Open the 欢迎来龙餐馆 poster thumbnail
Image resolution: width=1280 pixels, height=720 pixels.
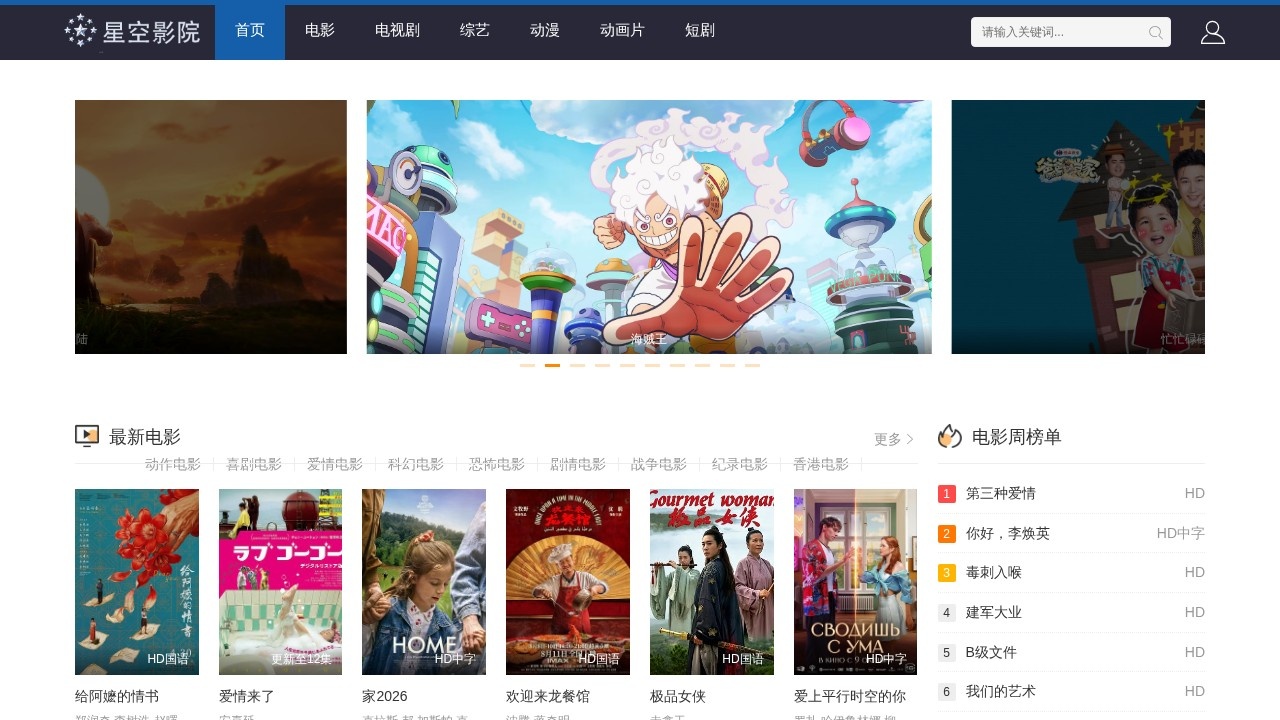coord(568,582)
